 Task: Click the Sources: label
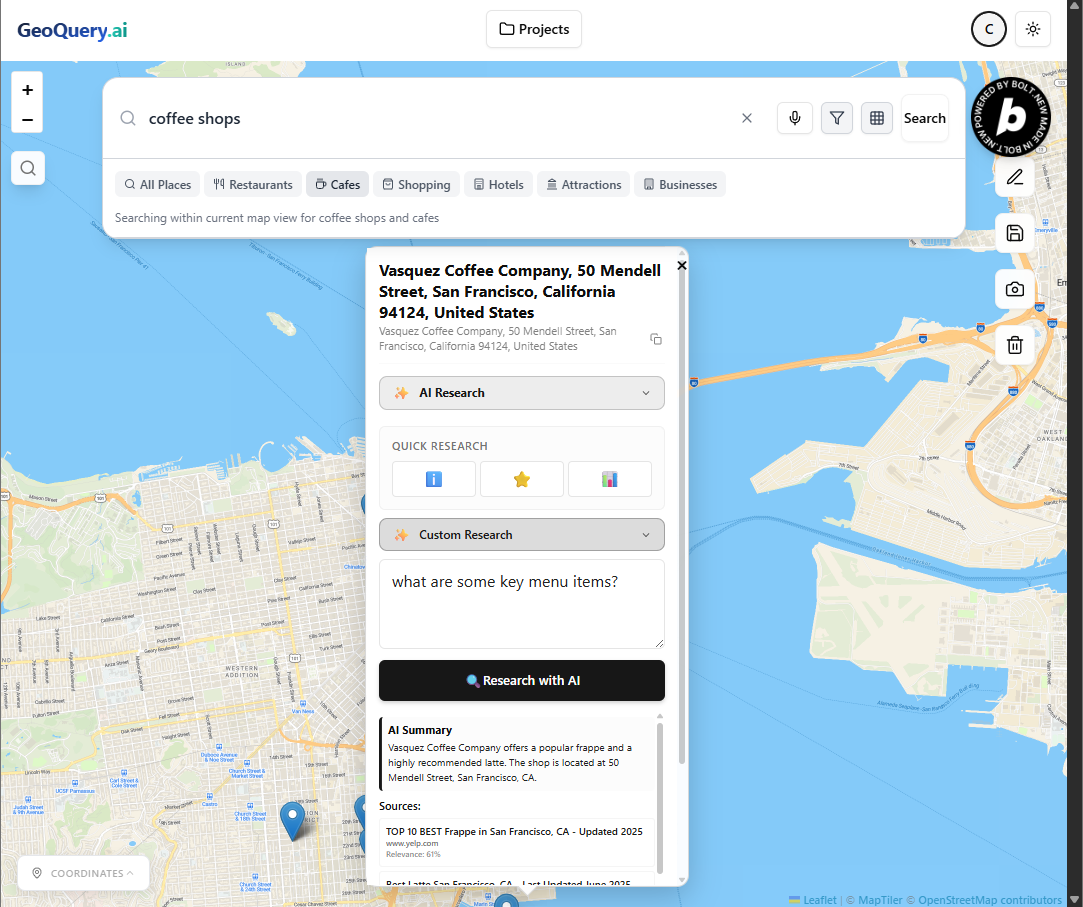point(399,806)
